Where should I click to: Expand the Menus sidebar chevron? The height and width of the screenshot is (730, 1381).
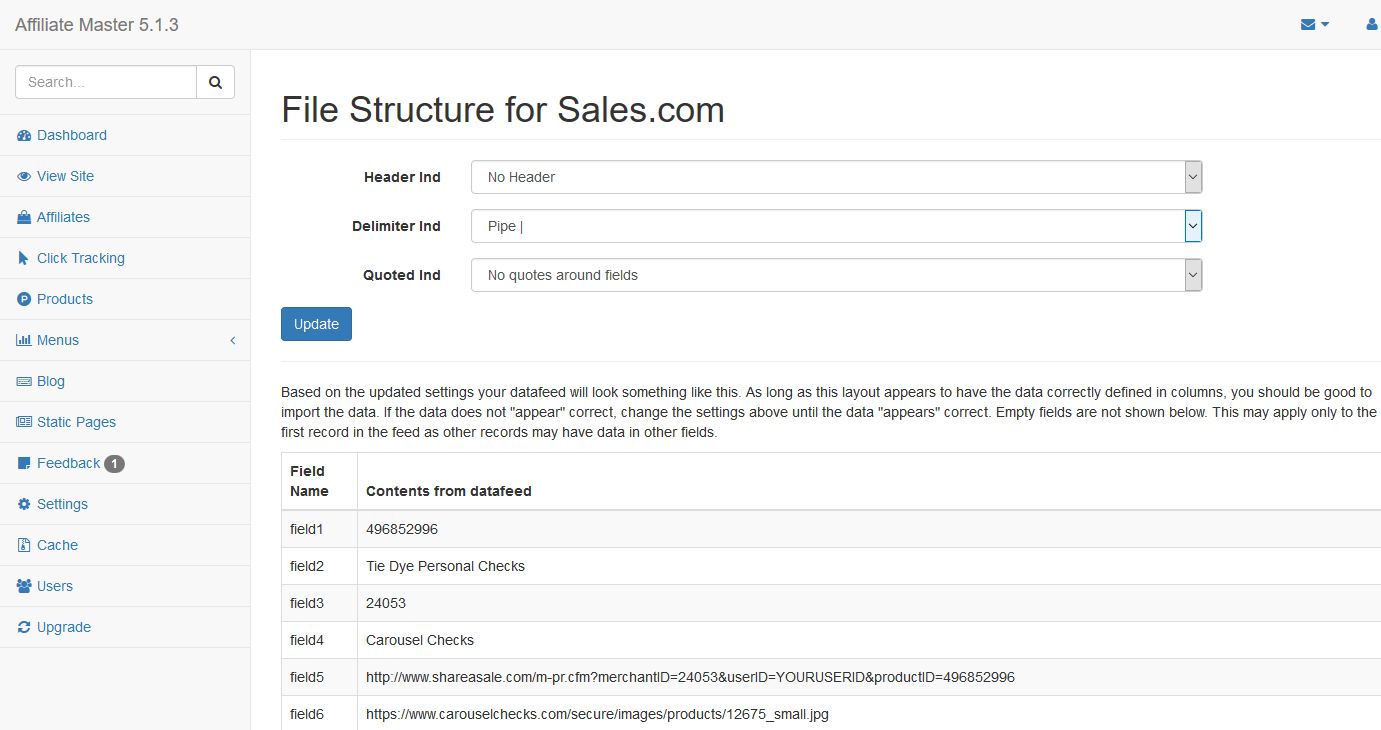[x=233, y=340]
